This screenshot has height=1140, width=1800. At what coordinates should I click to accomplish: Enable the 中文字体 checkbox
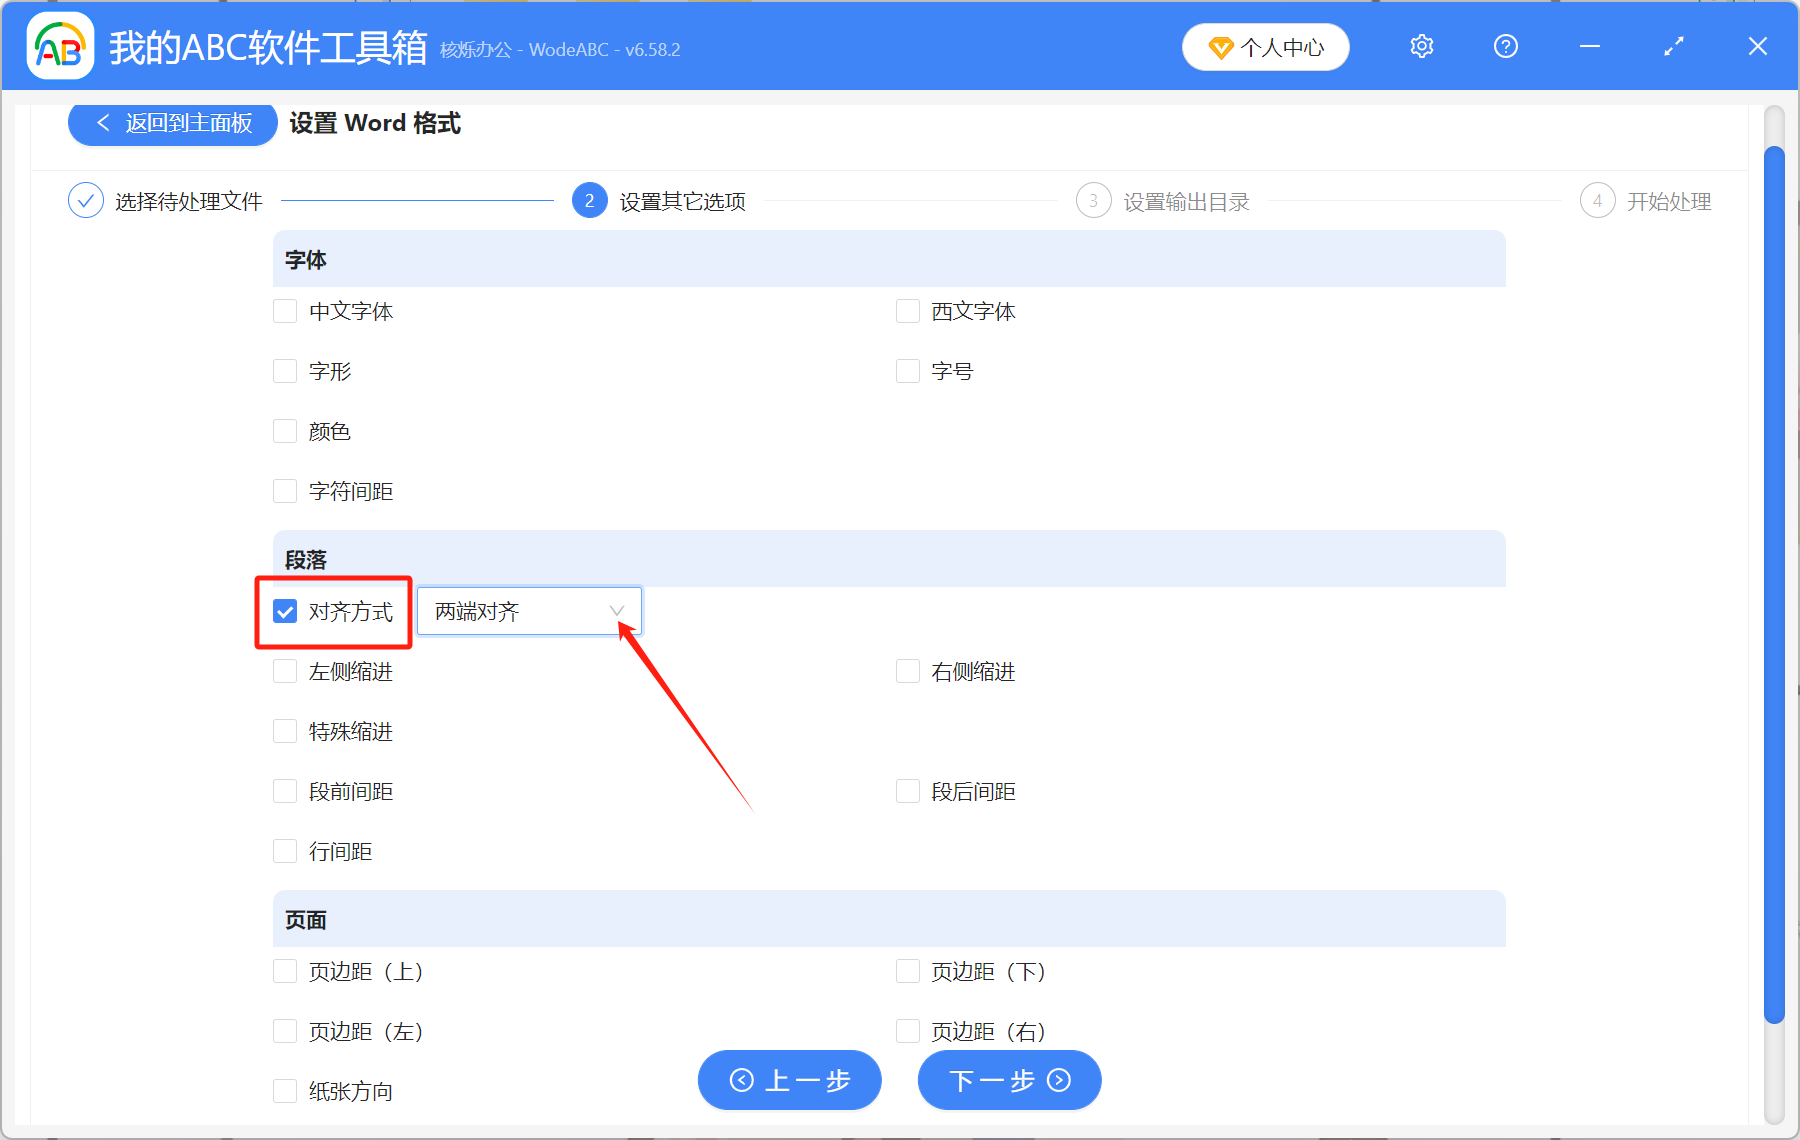point(285,311)
